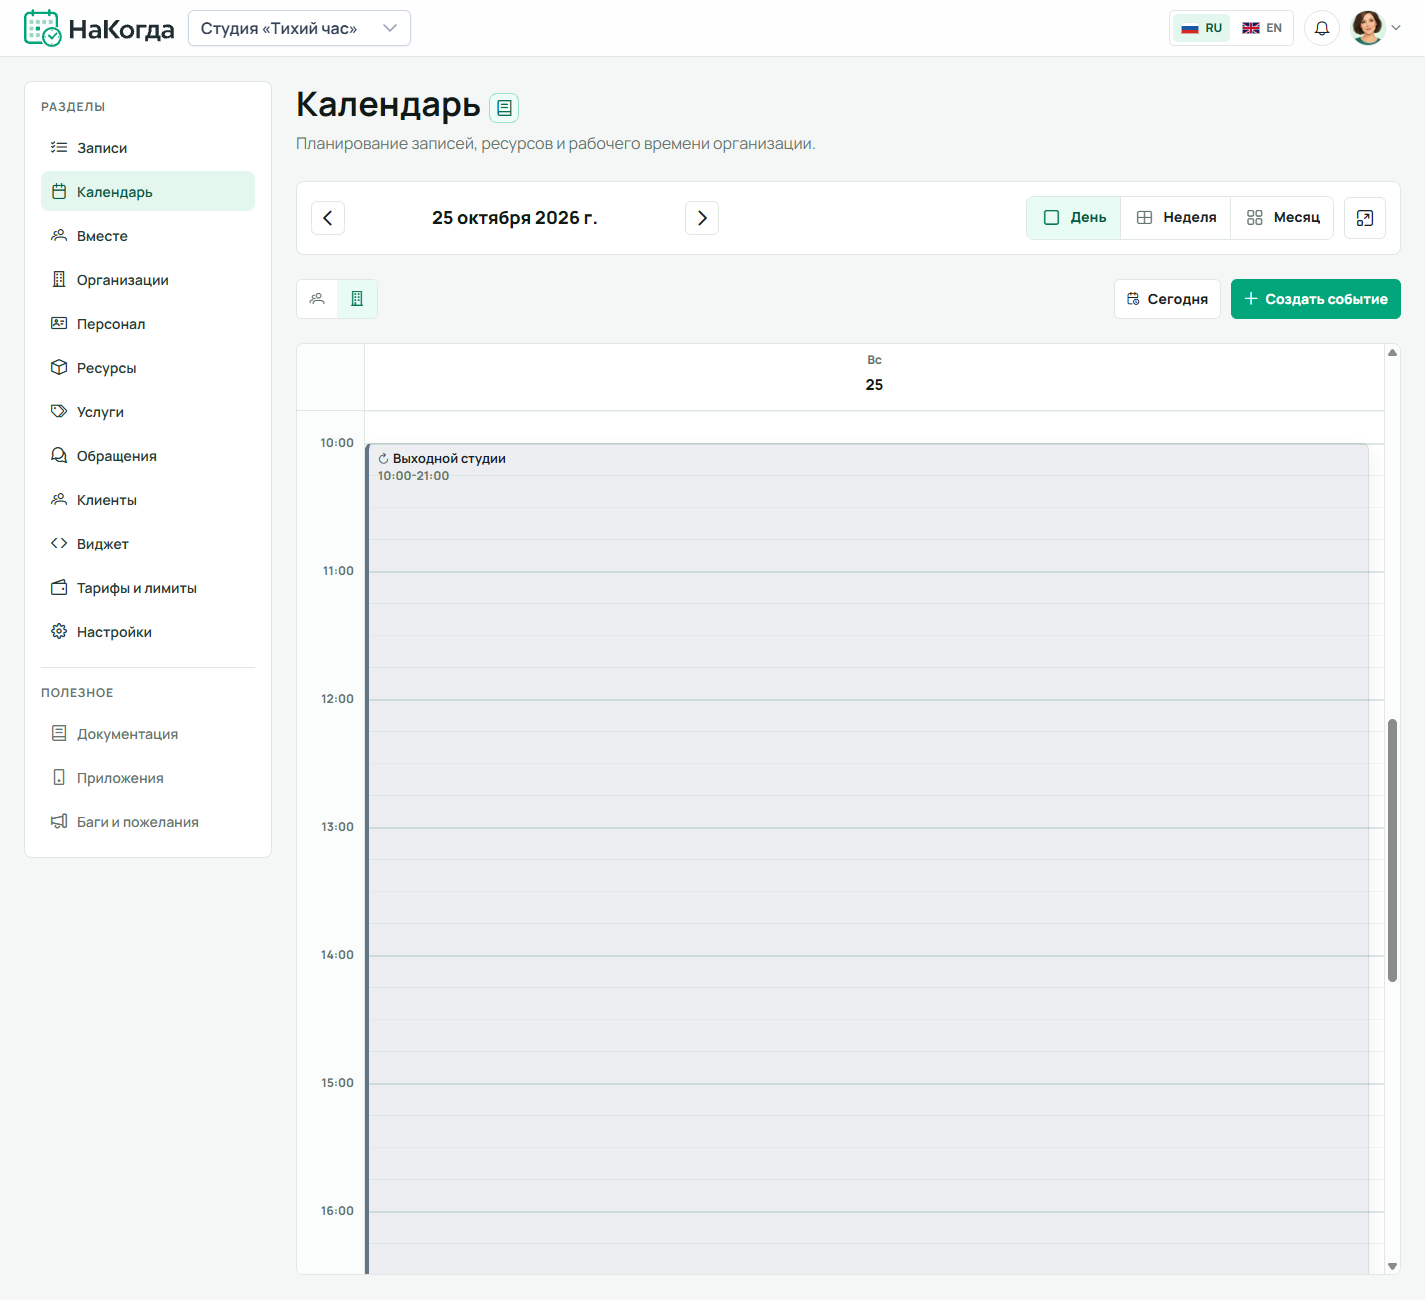Switch language to RU
Screen dimensions: 1425x1300
tap(1202, 28)
